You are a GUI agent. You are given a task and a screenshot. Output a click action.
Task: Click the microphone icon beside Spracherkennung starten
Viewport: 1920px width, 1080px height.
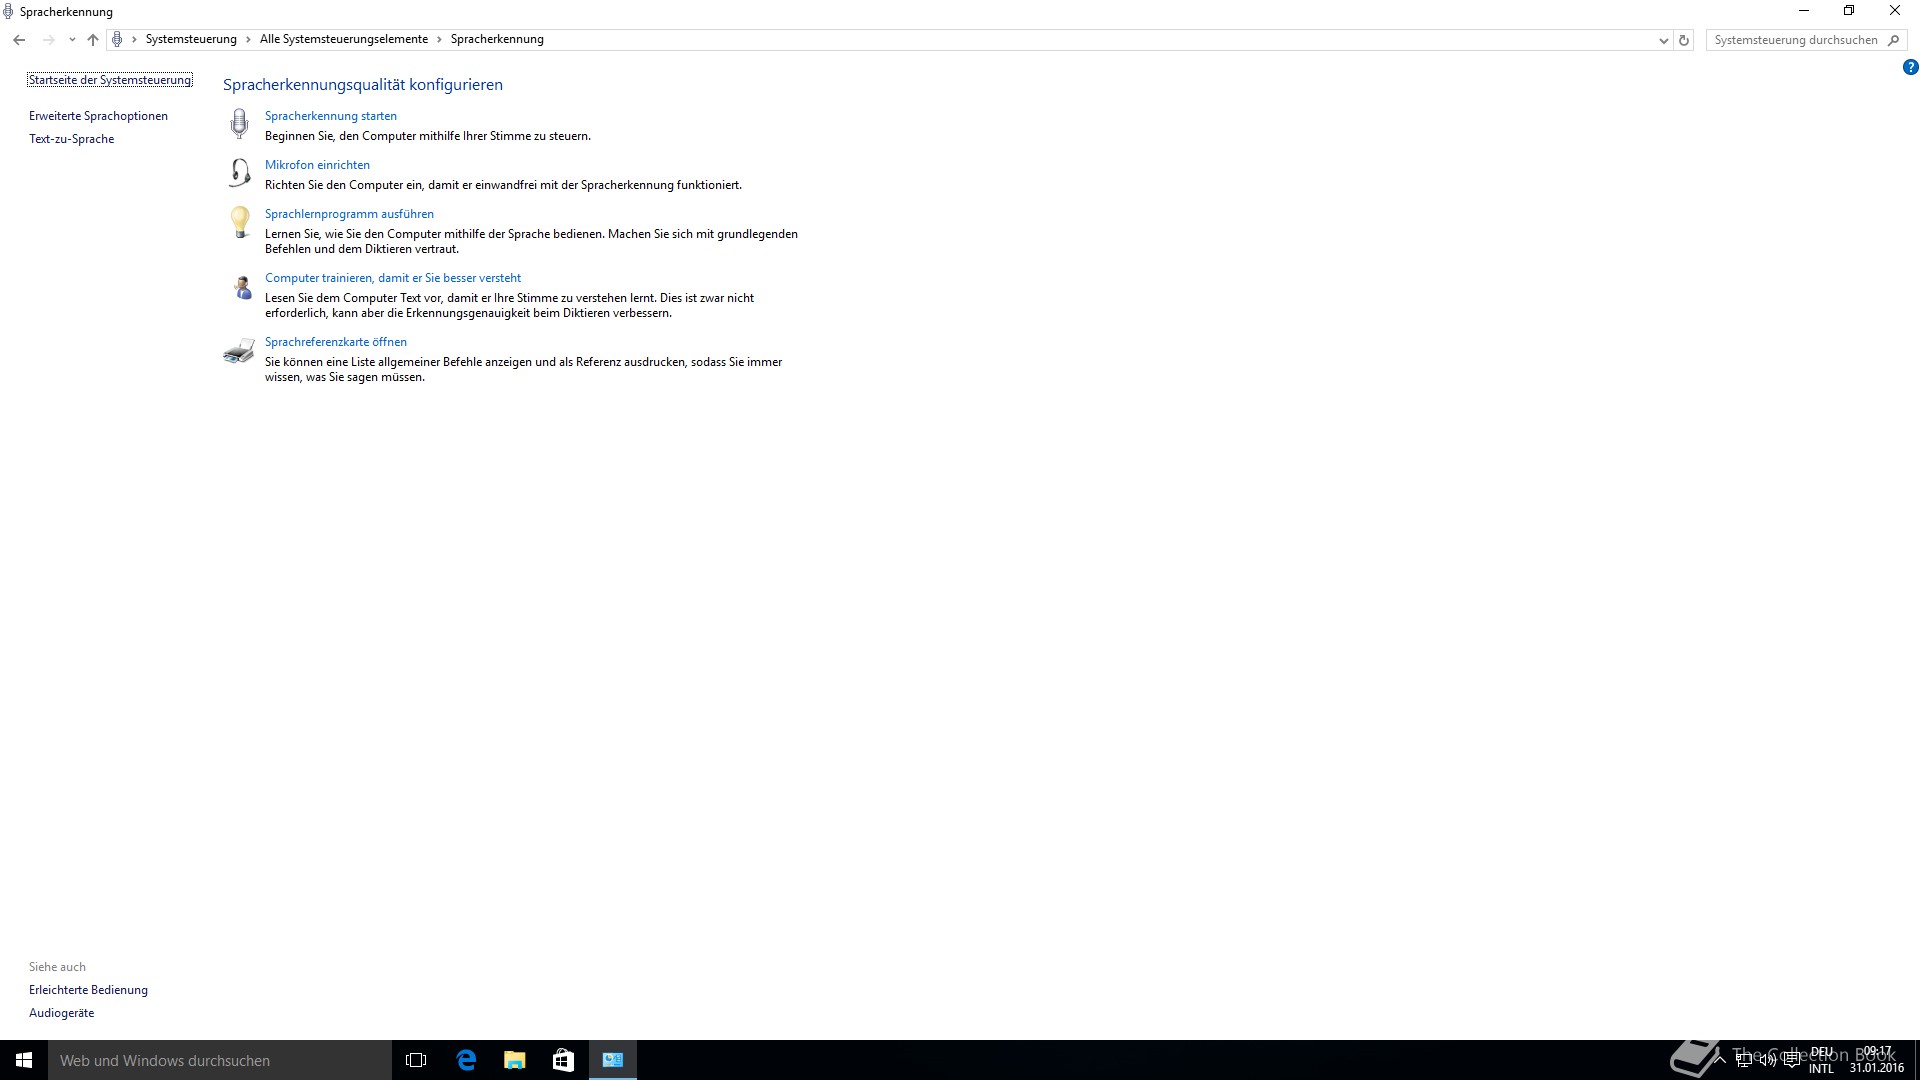coord(239,123)
